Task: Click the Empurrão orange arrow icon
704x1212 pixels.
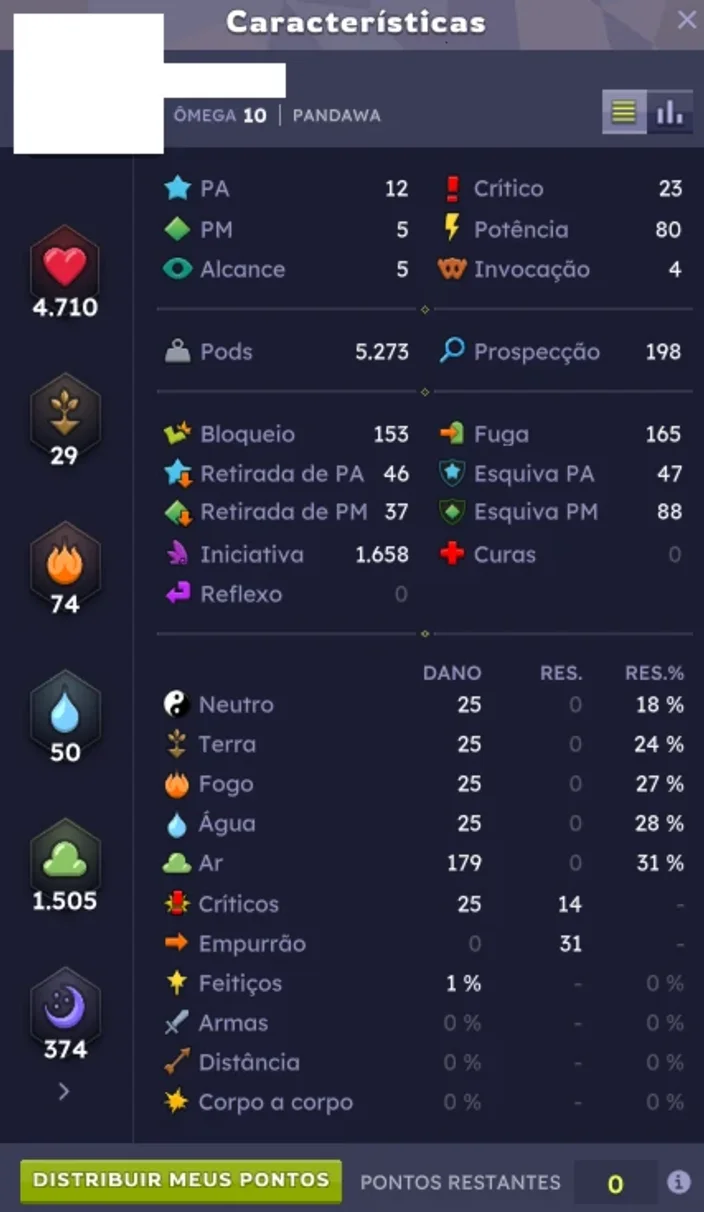Action: 177,943
